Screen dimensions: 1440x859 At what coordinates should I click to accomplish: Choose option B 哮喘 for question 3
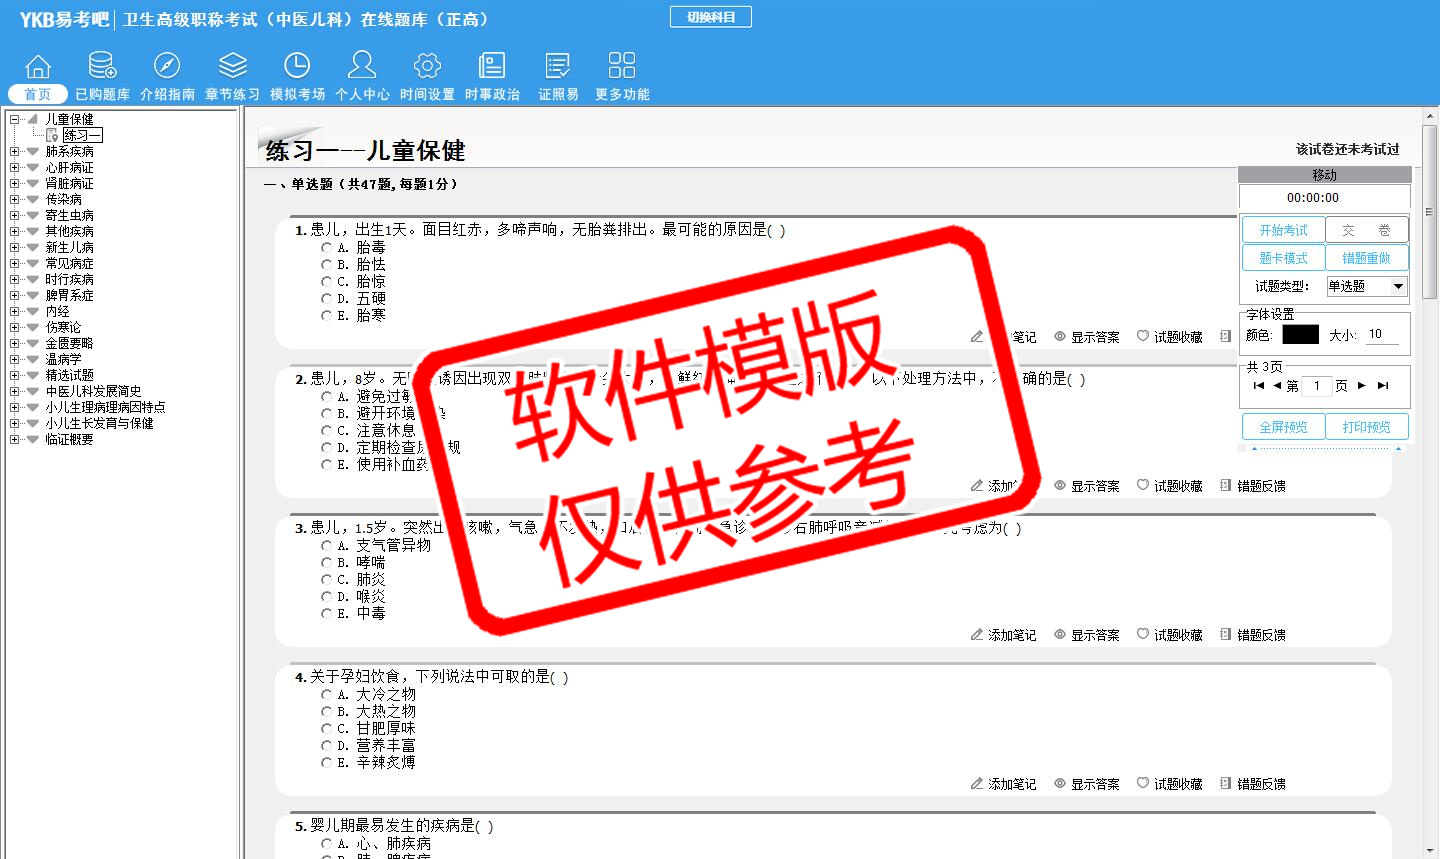tap(326, 562)
